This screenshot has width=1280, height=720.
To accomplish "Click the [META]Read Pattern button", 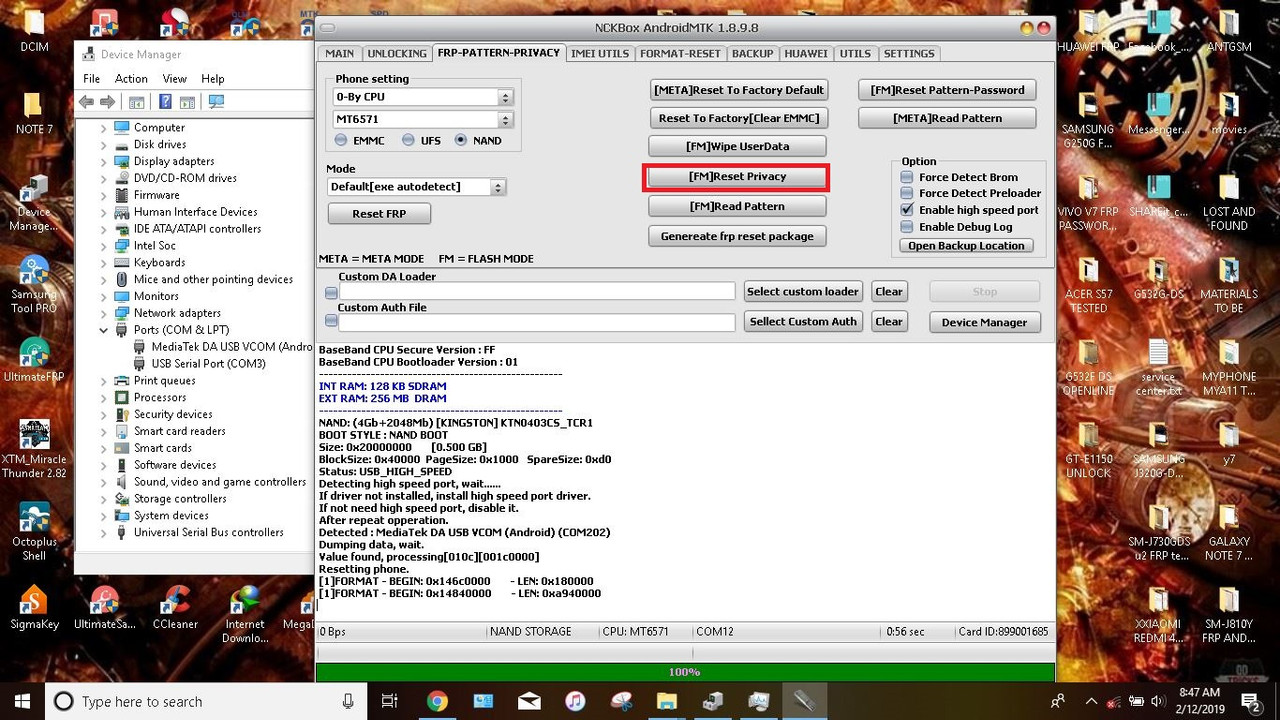I will pos(947,118).
